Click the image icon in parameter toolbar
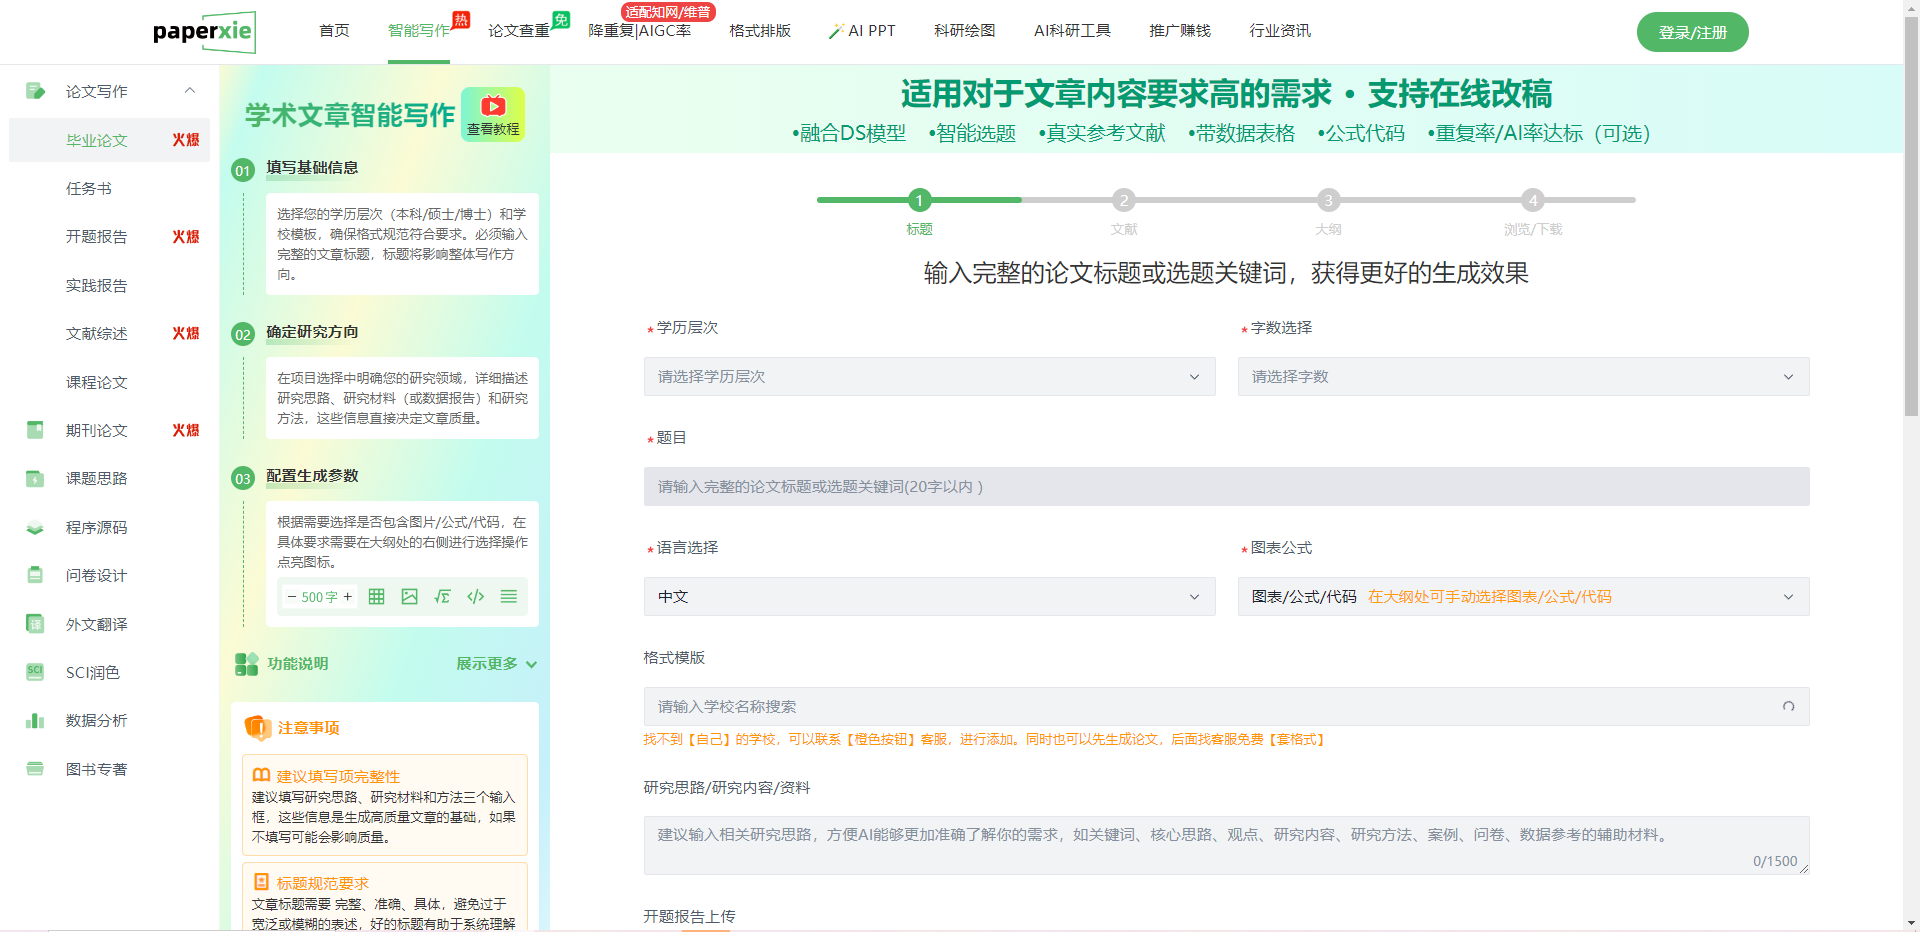Image resolution: width=1920 pixels, height=932 pixels. (409, 597)
